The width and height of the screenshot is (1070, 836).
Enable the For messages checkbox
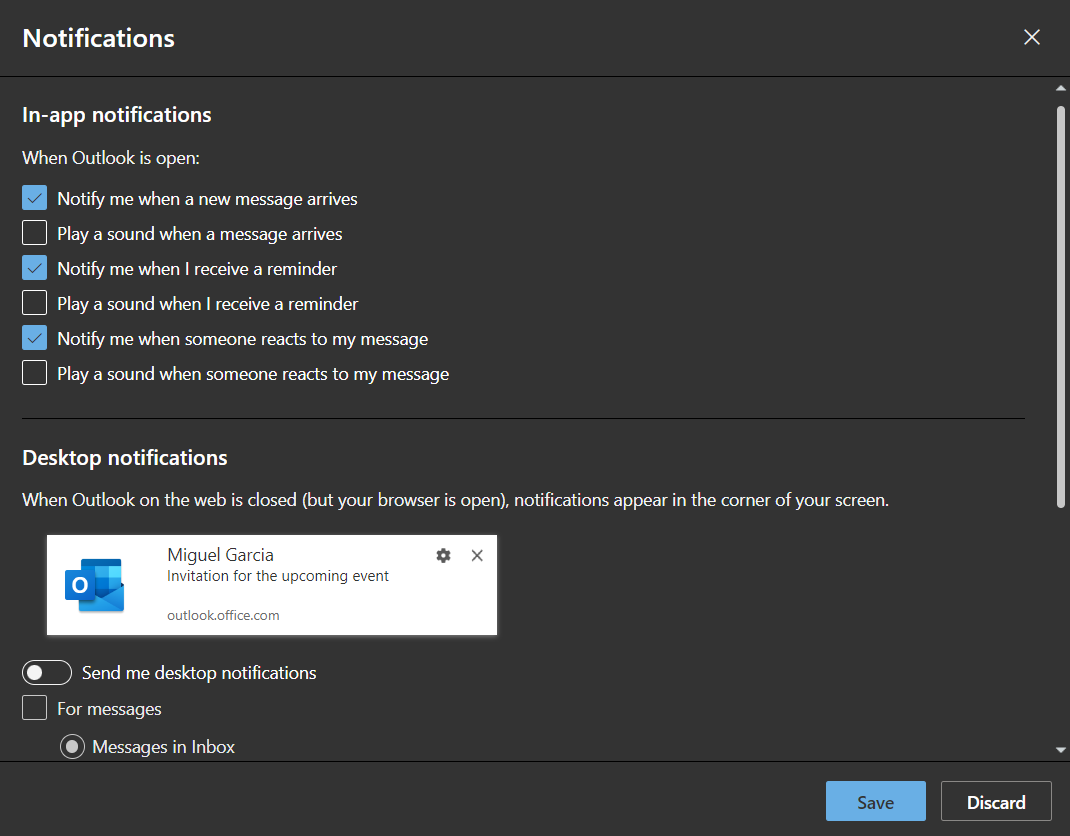tap(34, 707)
